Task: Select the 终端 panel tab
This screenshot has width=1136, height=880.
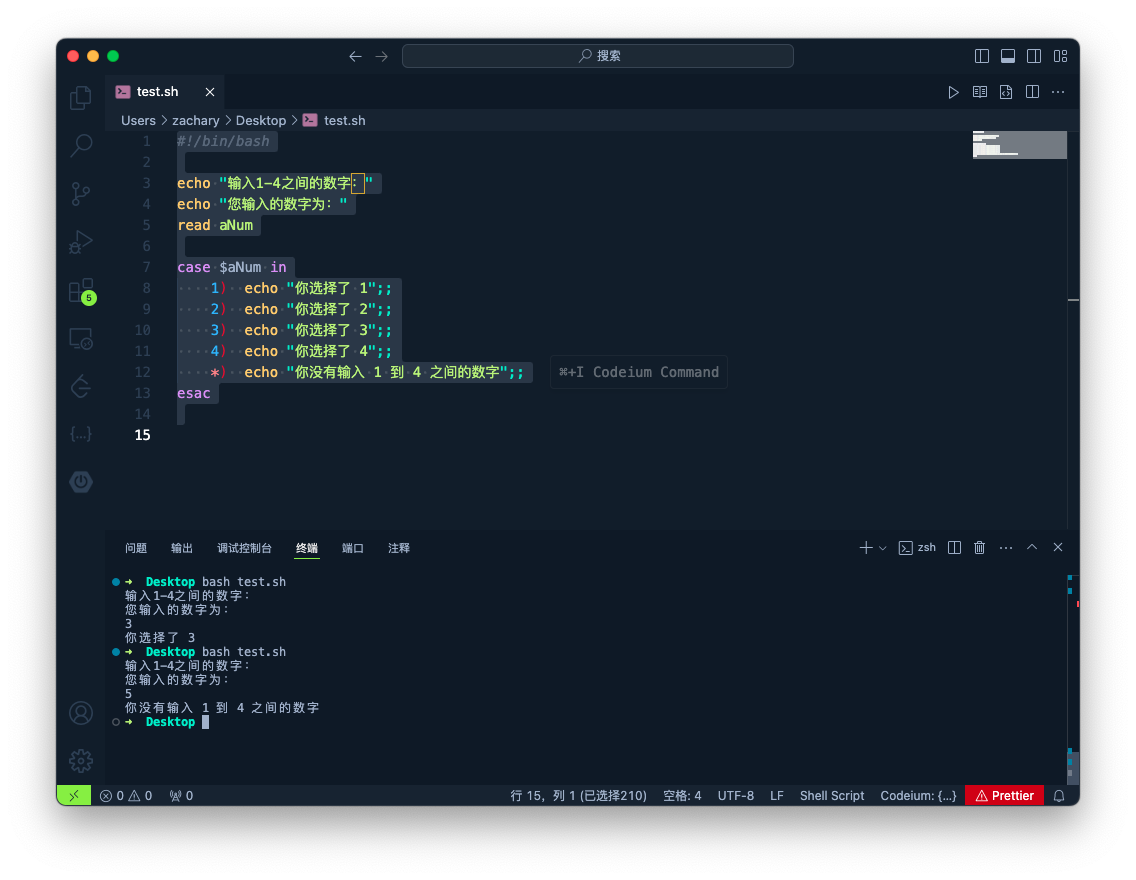Action: click(x=306, y=548)
